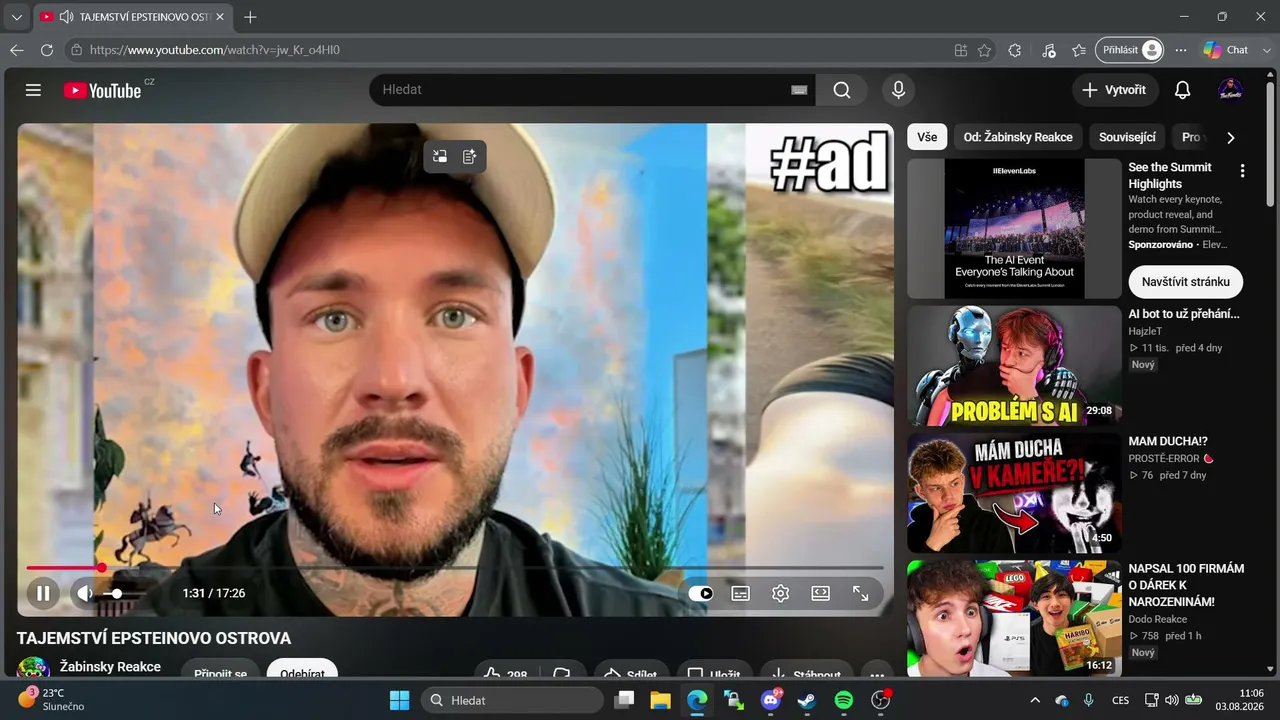Open the browser media control icon
The width and height of the screenshot is (1280, 720).
[1048, 50]
